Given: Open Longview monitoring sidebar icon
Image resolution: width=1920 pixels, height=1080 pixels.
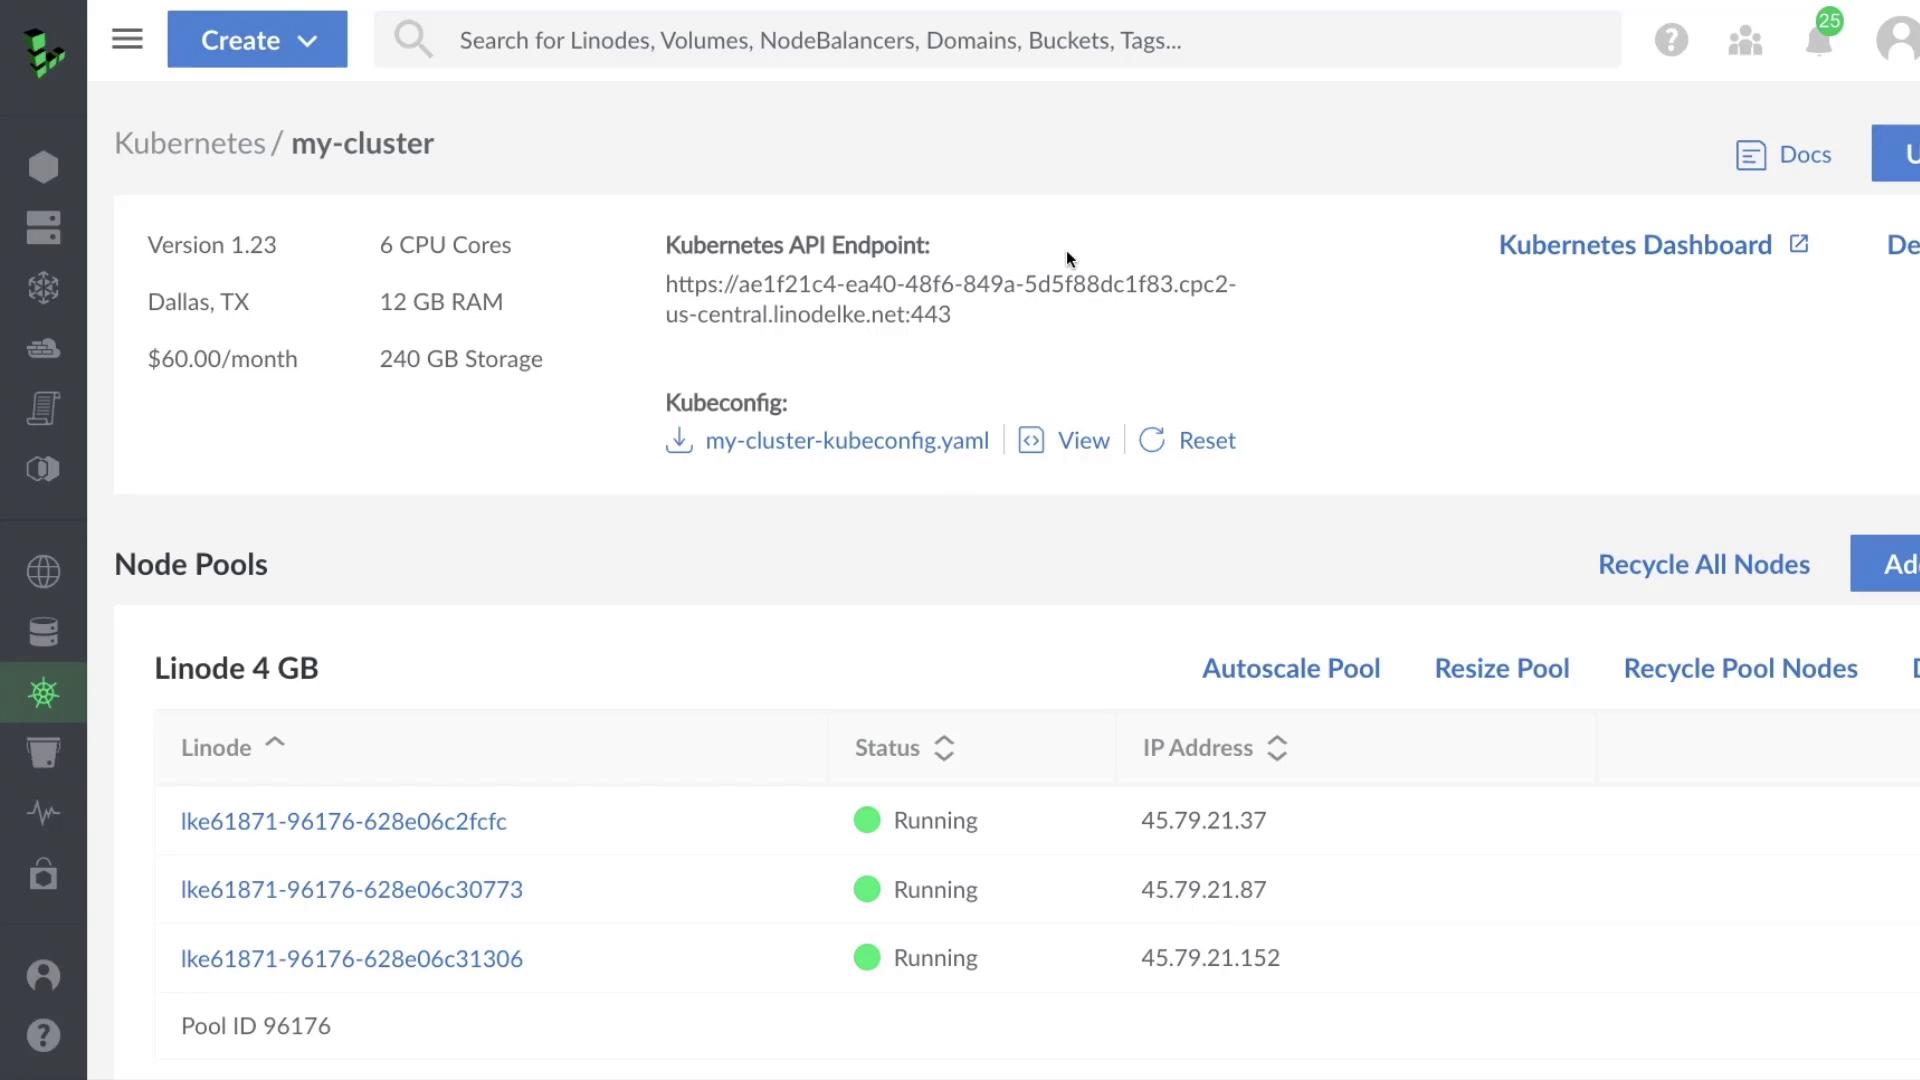Looking at the screenshot, I should coord(43,813).
